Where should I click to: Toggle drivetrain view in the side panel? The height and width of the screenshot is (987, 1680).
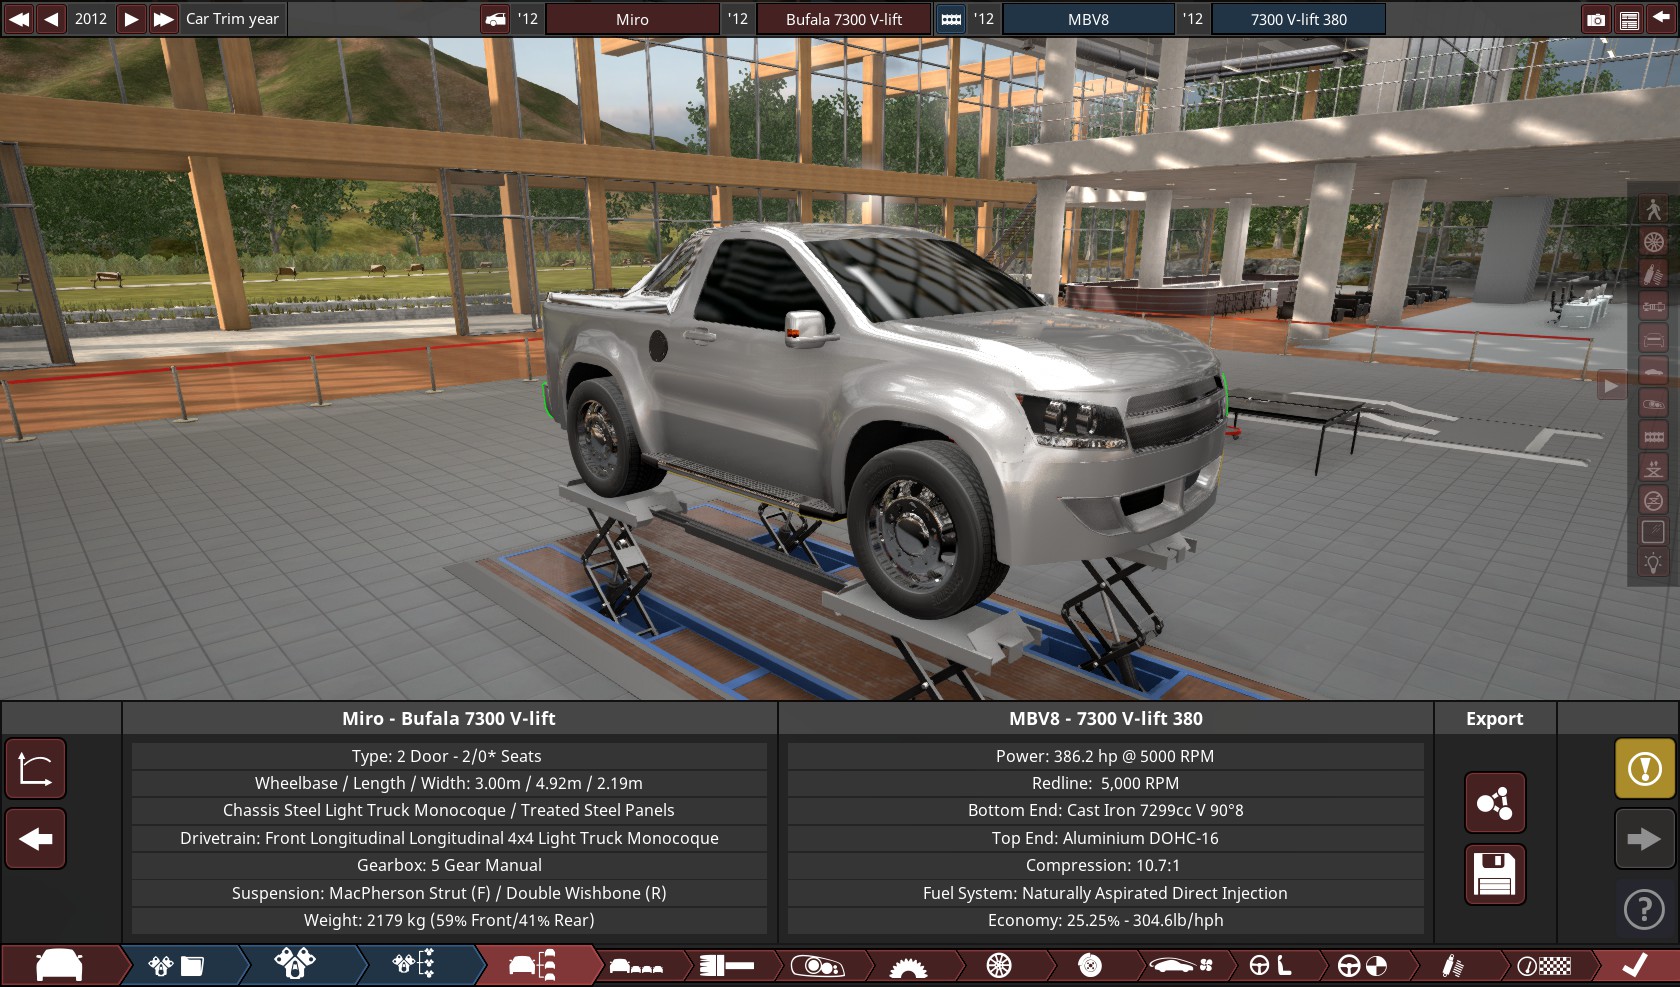tap(1653, 307)
